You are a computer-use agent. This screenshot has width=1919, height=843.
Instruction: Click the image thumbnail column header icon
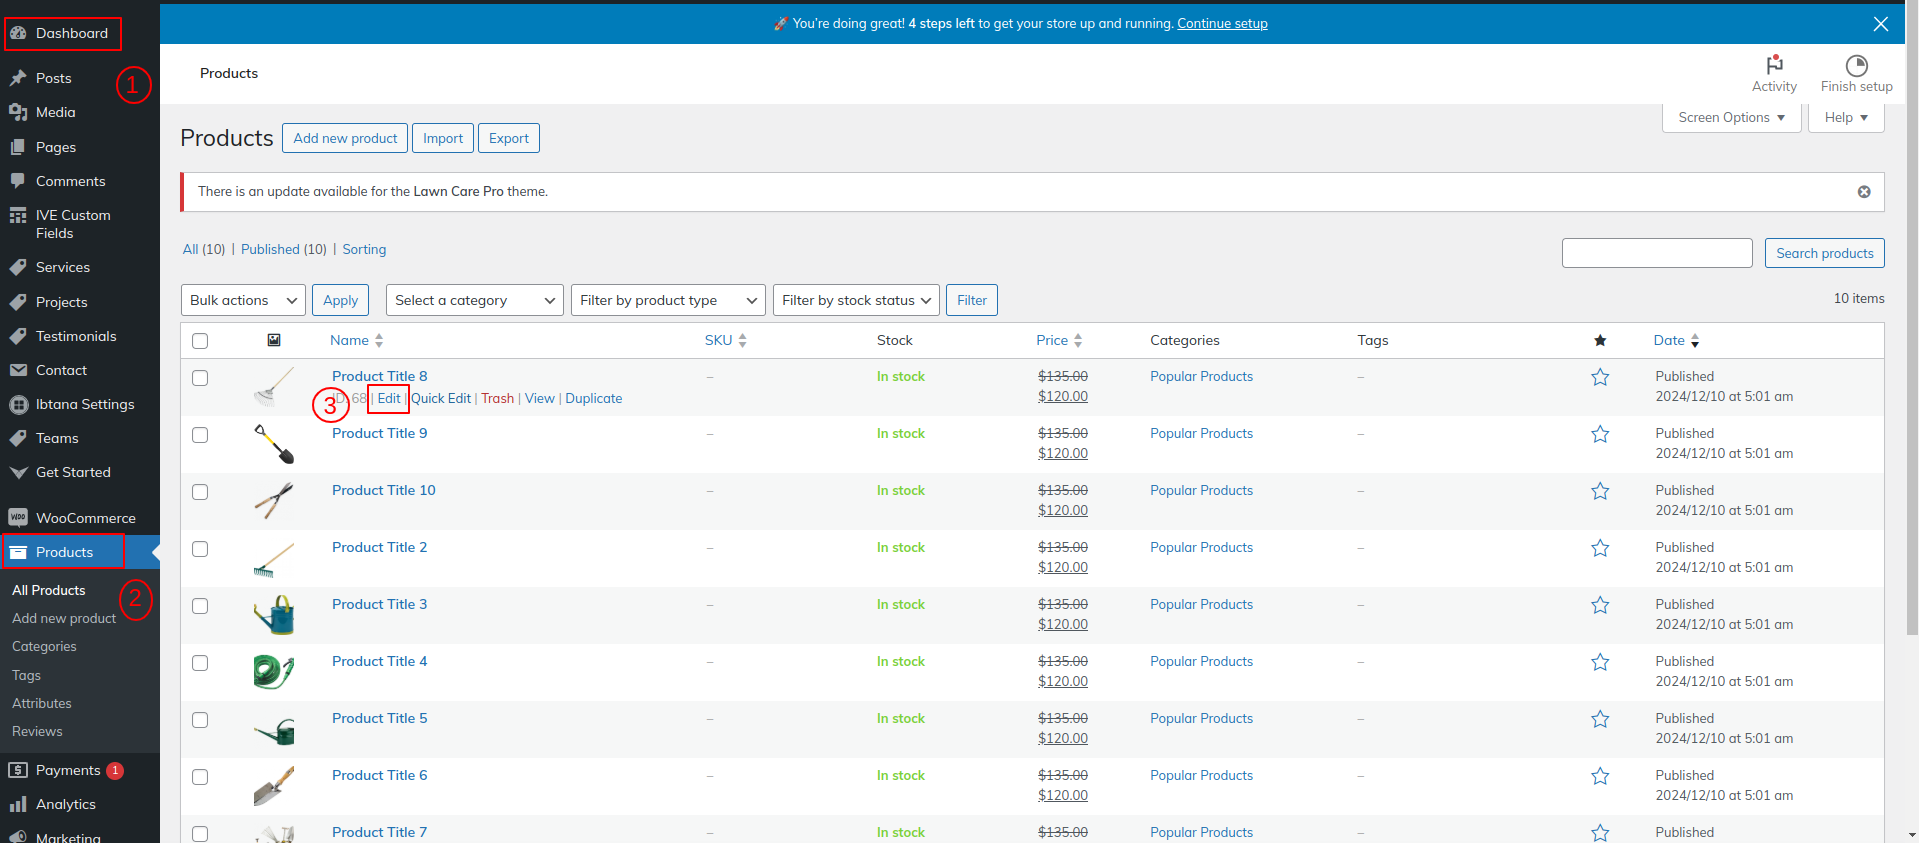pyautogui.click(x=274, y=341)
